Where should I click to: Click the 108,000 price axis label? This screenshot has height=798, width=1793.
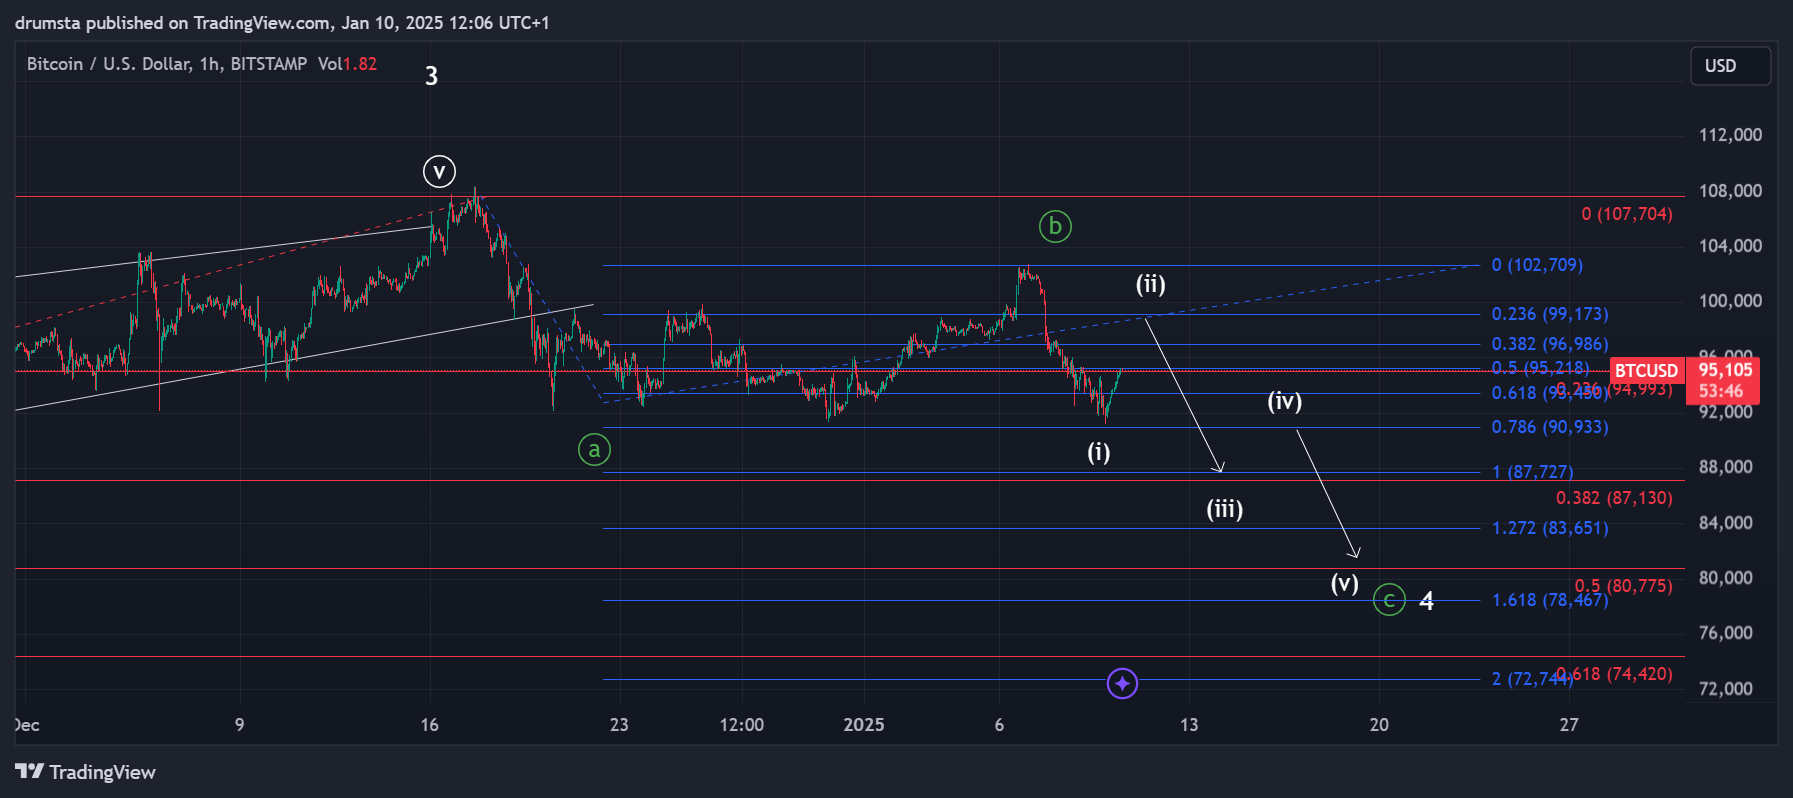[1730, 191]
